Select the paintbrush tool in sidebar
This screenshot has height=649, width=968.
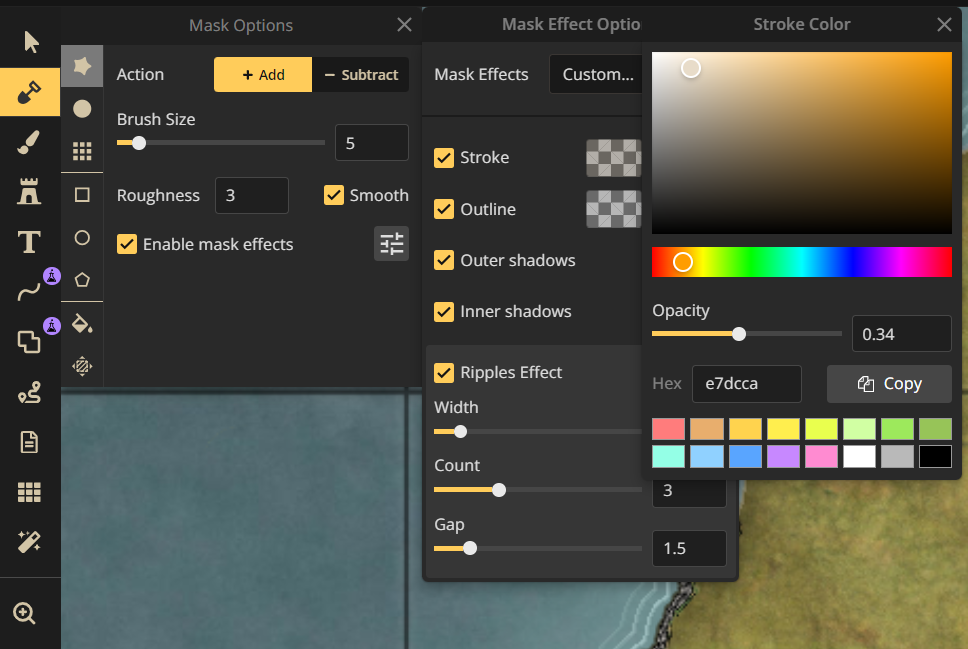(29, 143)
